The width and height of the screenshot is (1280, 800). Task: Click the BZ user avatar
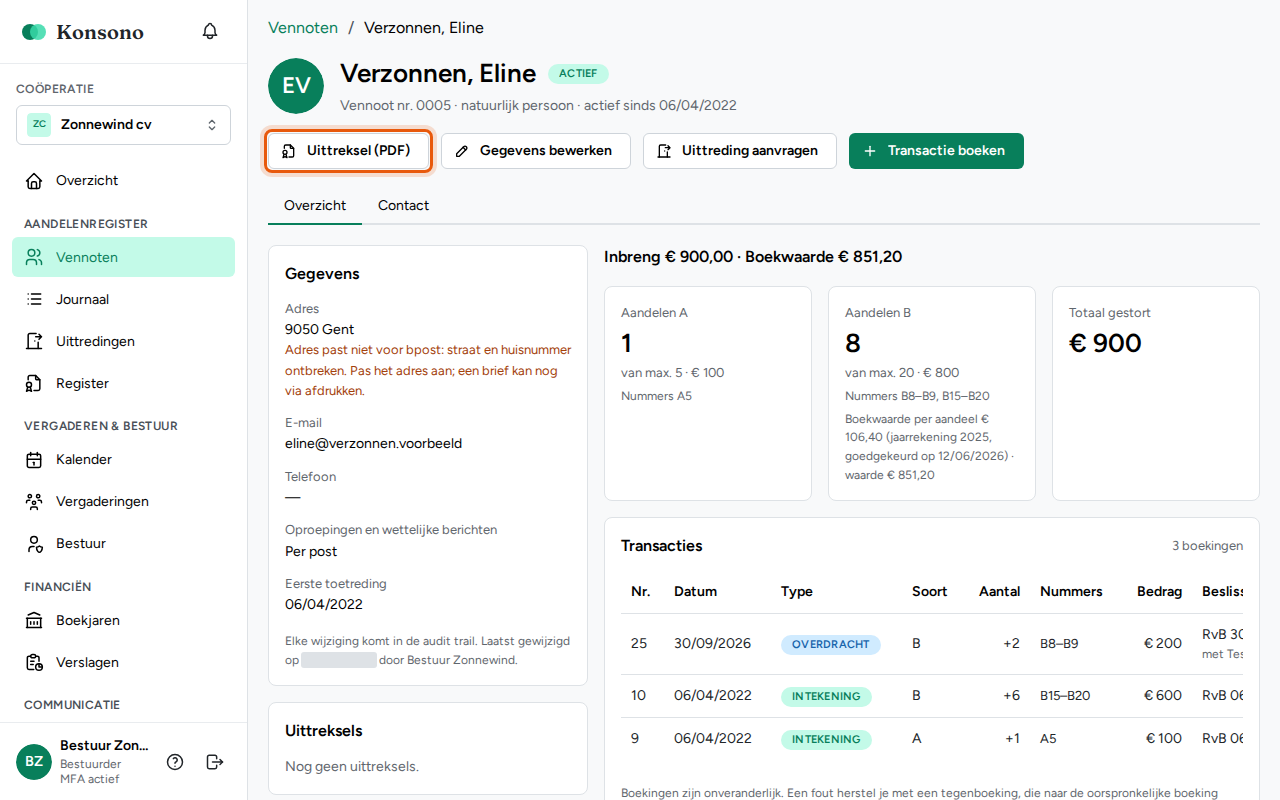[x=34, y=762]
